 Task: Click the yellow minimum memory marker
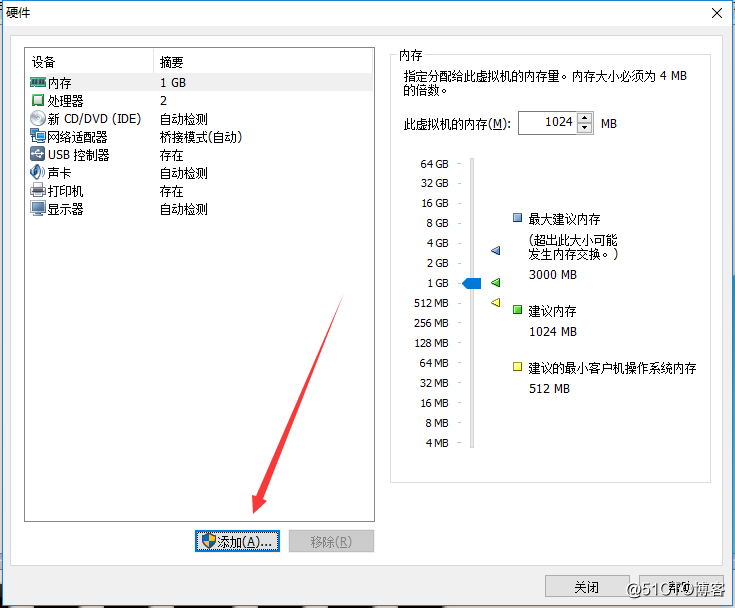[x=495, y=302]
